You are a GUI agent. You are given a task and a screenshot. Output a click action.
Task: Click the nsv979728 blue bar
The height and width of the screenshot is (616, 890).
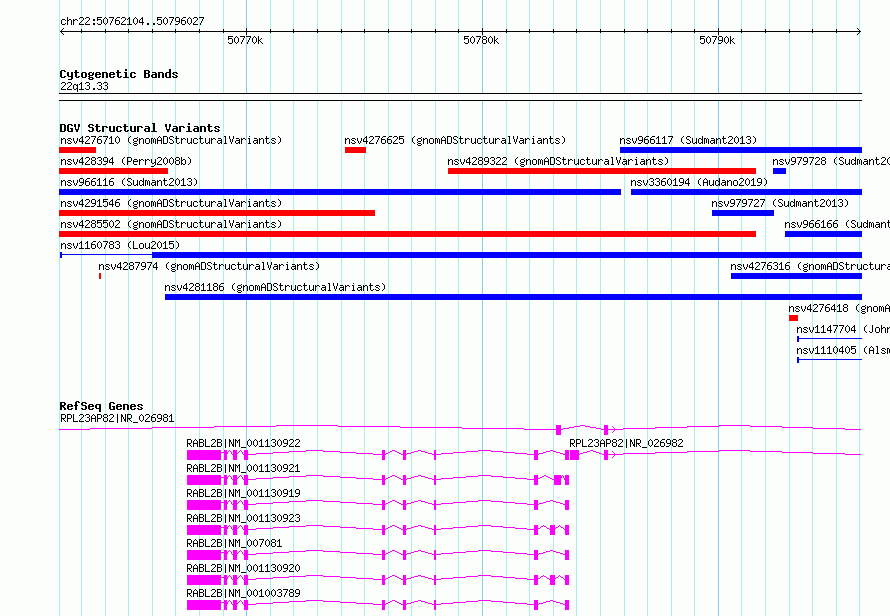(779, 171)
